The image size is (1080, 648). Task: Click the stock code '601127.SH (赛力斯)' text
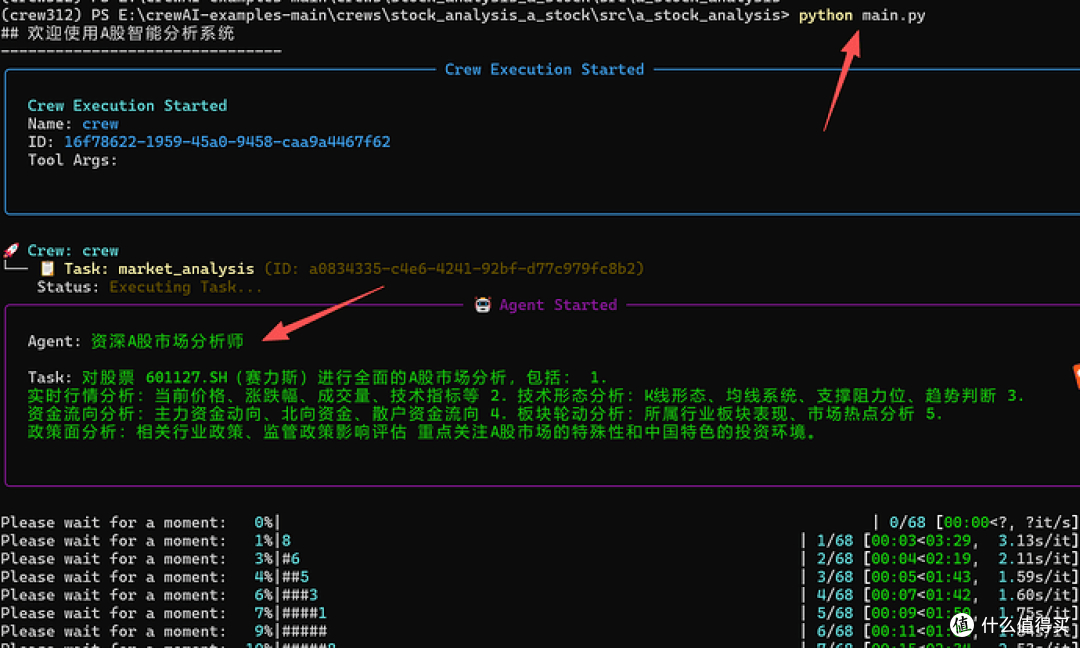(x=227, y=377)
